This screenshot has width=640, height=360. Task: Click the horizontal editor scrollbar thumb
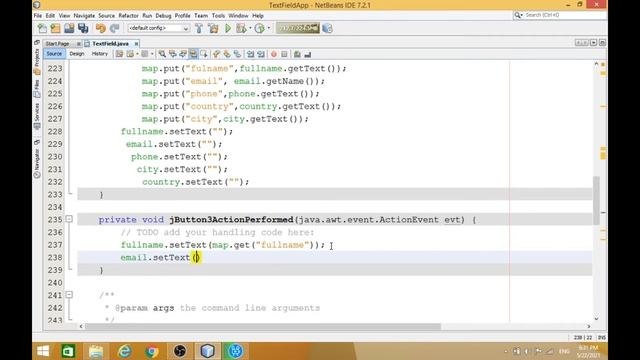click(x=263, y=326)
